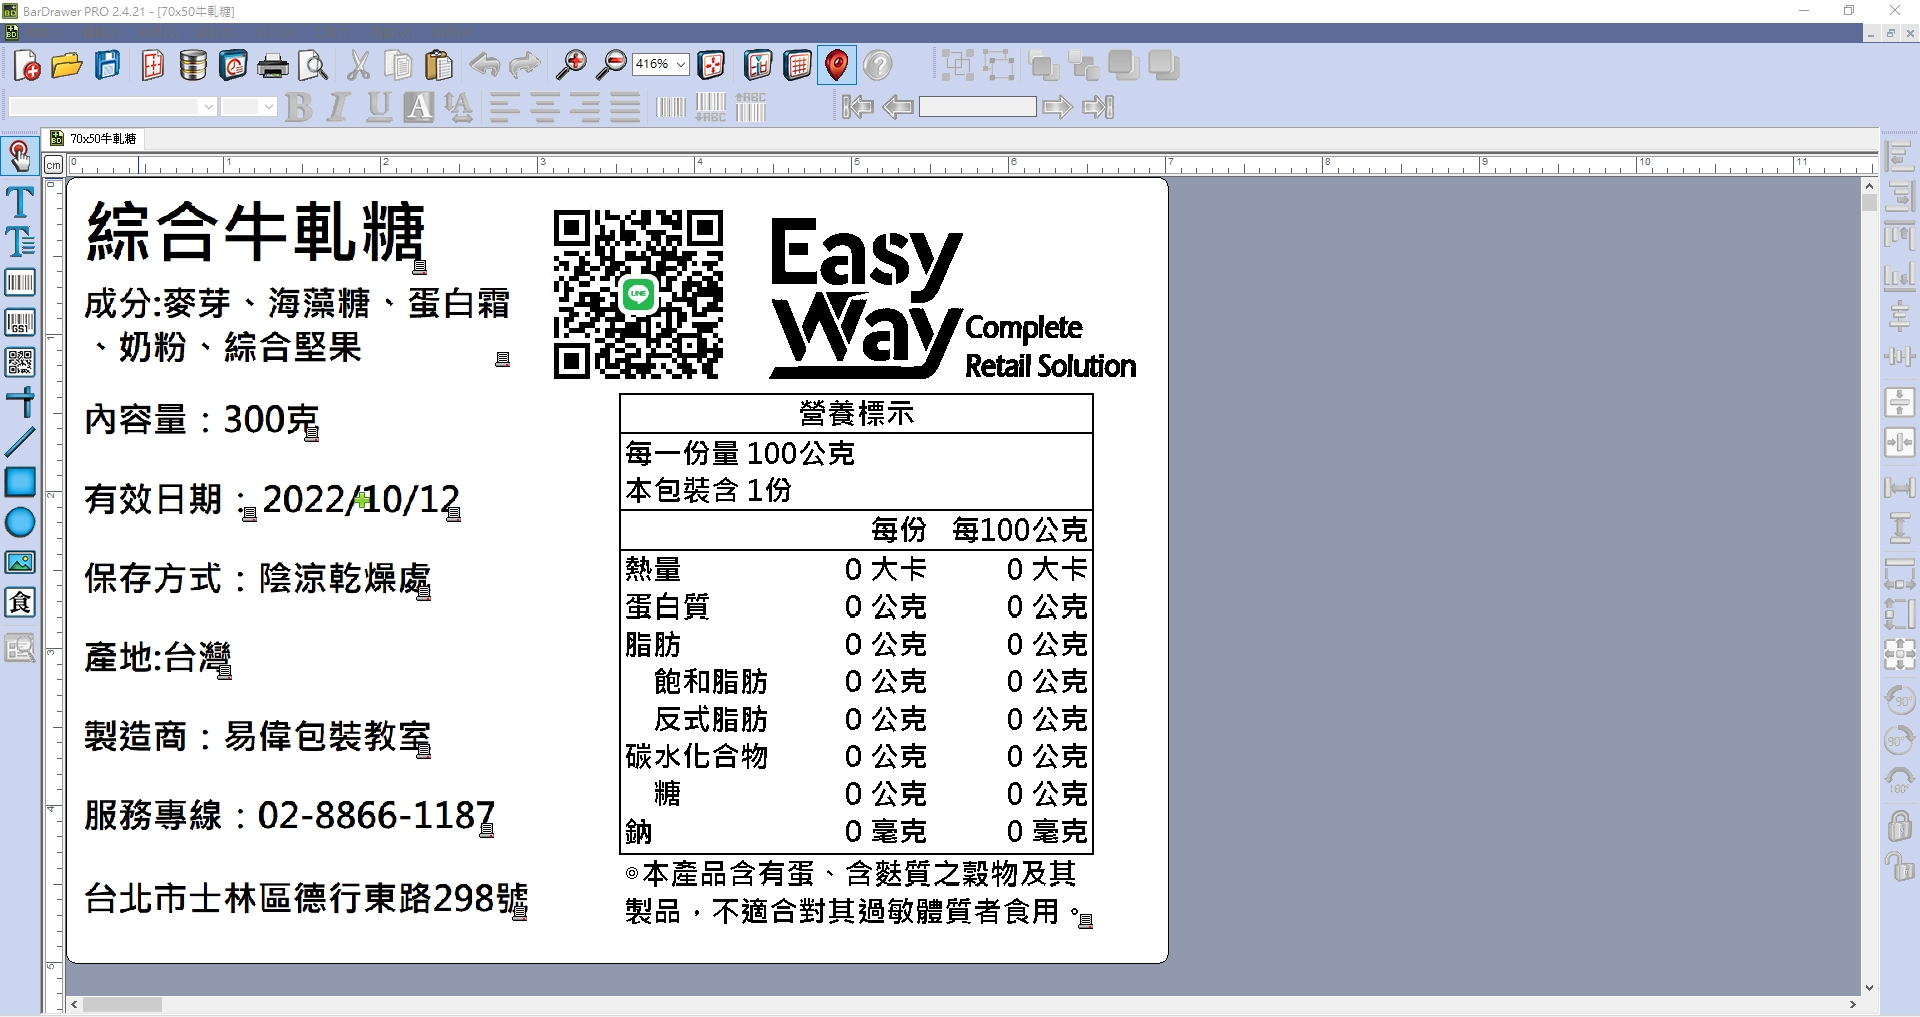Toggle the pointer selection tool
Image resolution: width=1920 pixels, height=1017 pixels.
click(19, 156)
